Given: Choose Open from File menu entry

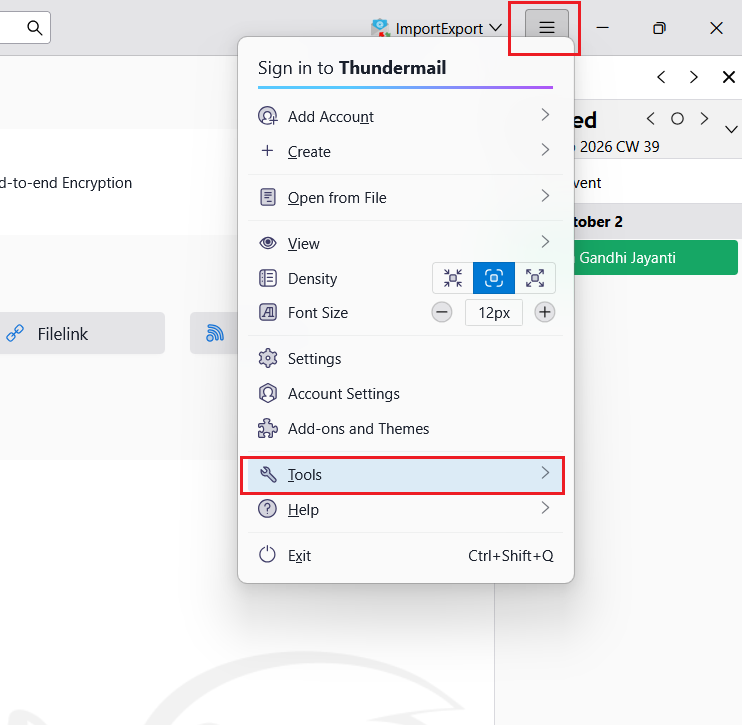Looking at the screenshot, I should pyautogui.click(x=405, y=197).
